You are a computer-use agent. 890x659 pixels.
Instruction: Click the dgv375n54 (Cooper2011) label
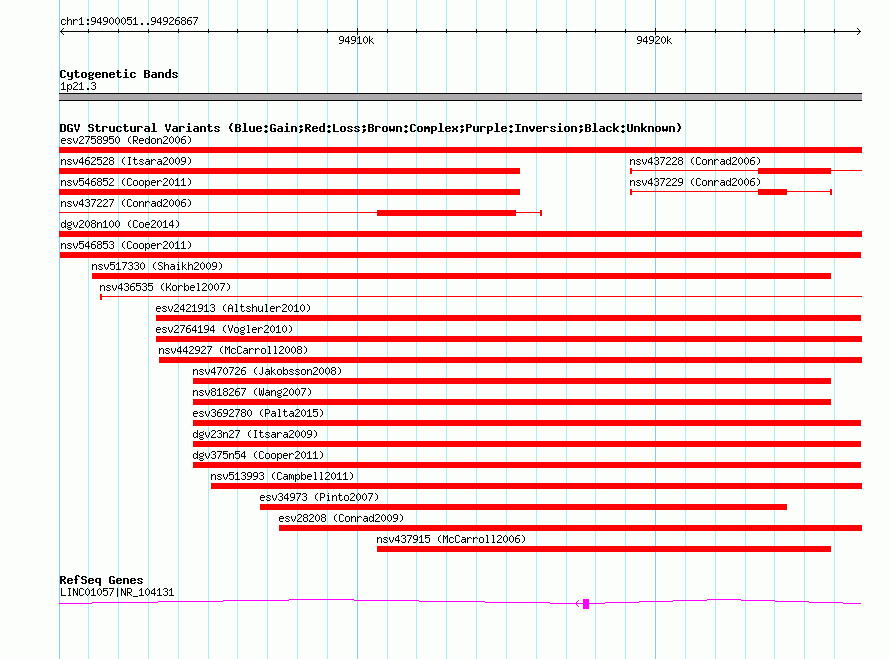[x=258, y=455]
